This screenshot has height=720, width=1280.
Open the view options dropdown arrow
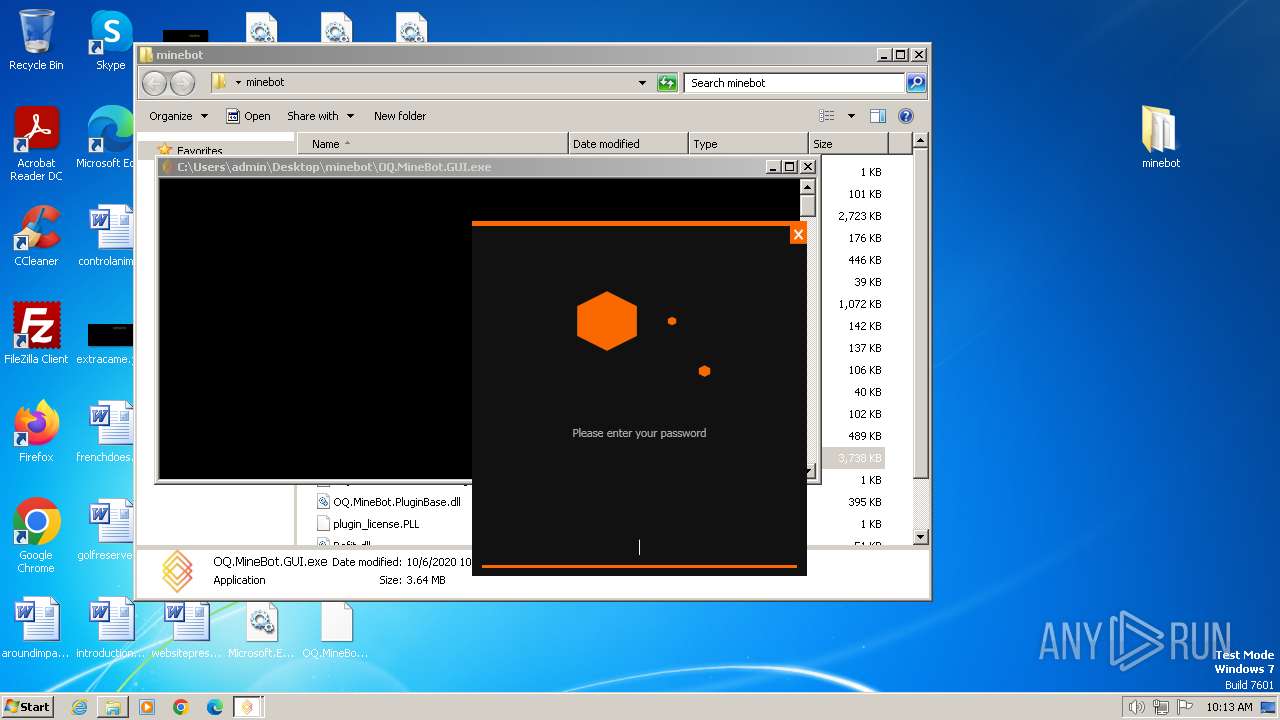coord(851,116)
